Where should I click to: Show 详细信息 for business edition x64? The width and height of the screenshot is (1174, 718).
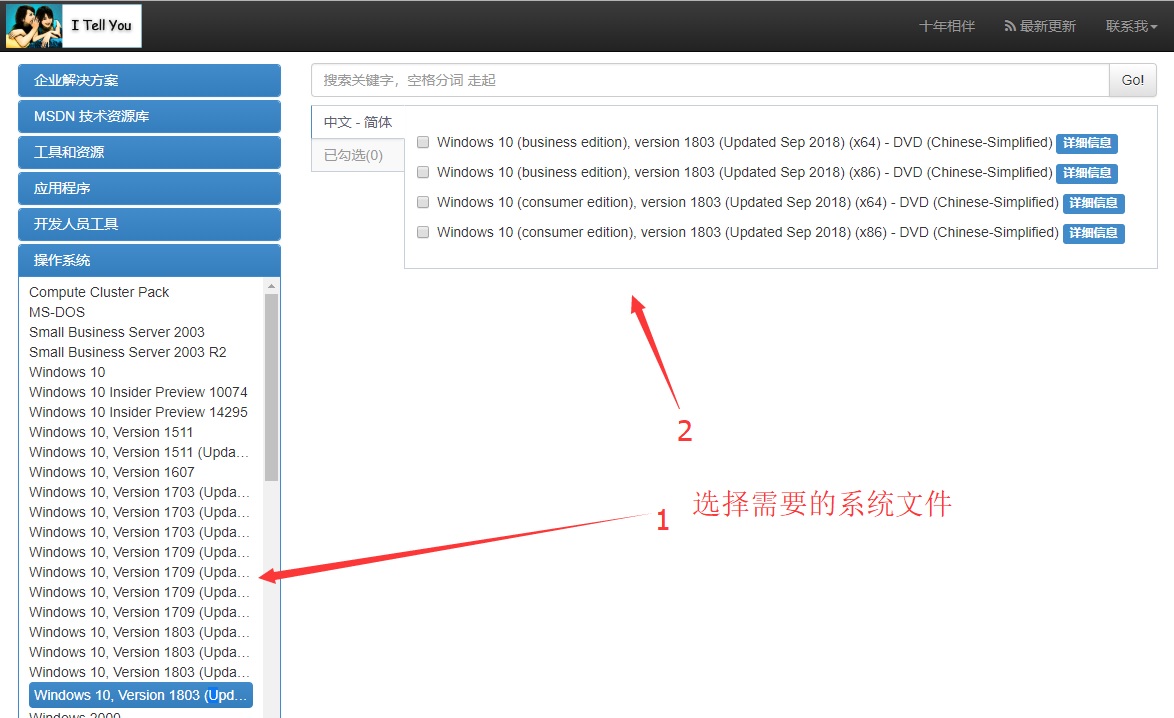1087,143
